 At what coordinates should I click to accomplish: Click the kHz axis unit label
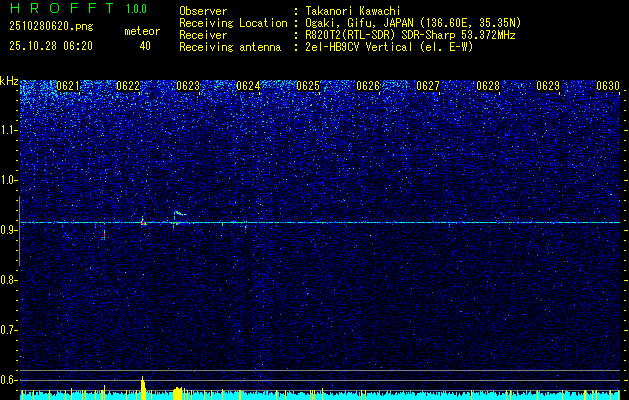point(9,81)
